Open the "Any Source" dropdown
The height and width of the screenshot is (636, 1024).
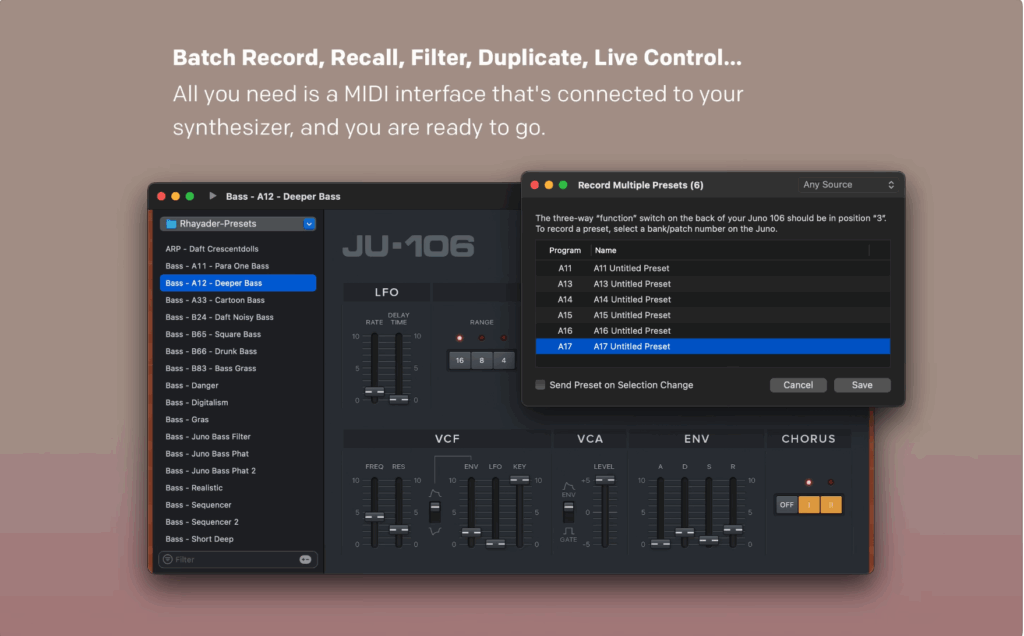click(848, 184)
